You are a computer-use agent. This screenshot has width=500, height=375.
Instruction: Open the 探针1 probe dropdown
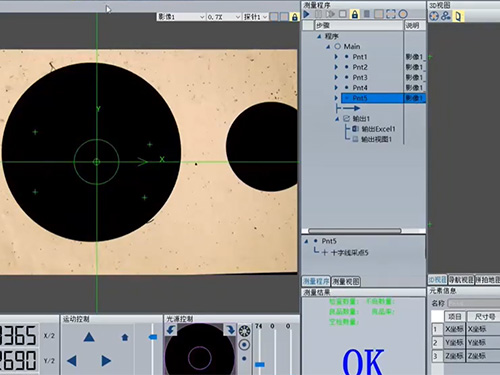pyautogui.click(x=256, y=17)
